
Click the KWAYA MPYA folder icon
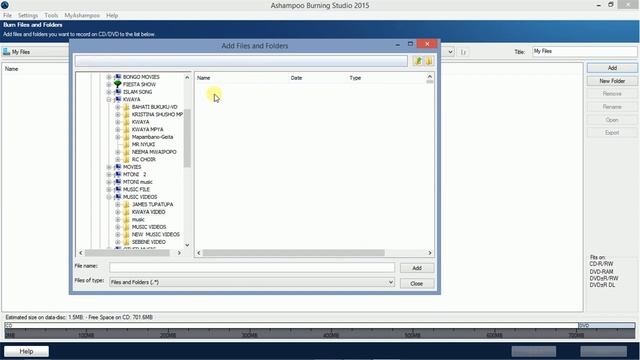[x=127, y=129]
